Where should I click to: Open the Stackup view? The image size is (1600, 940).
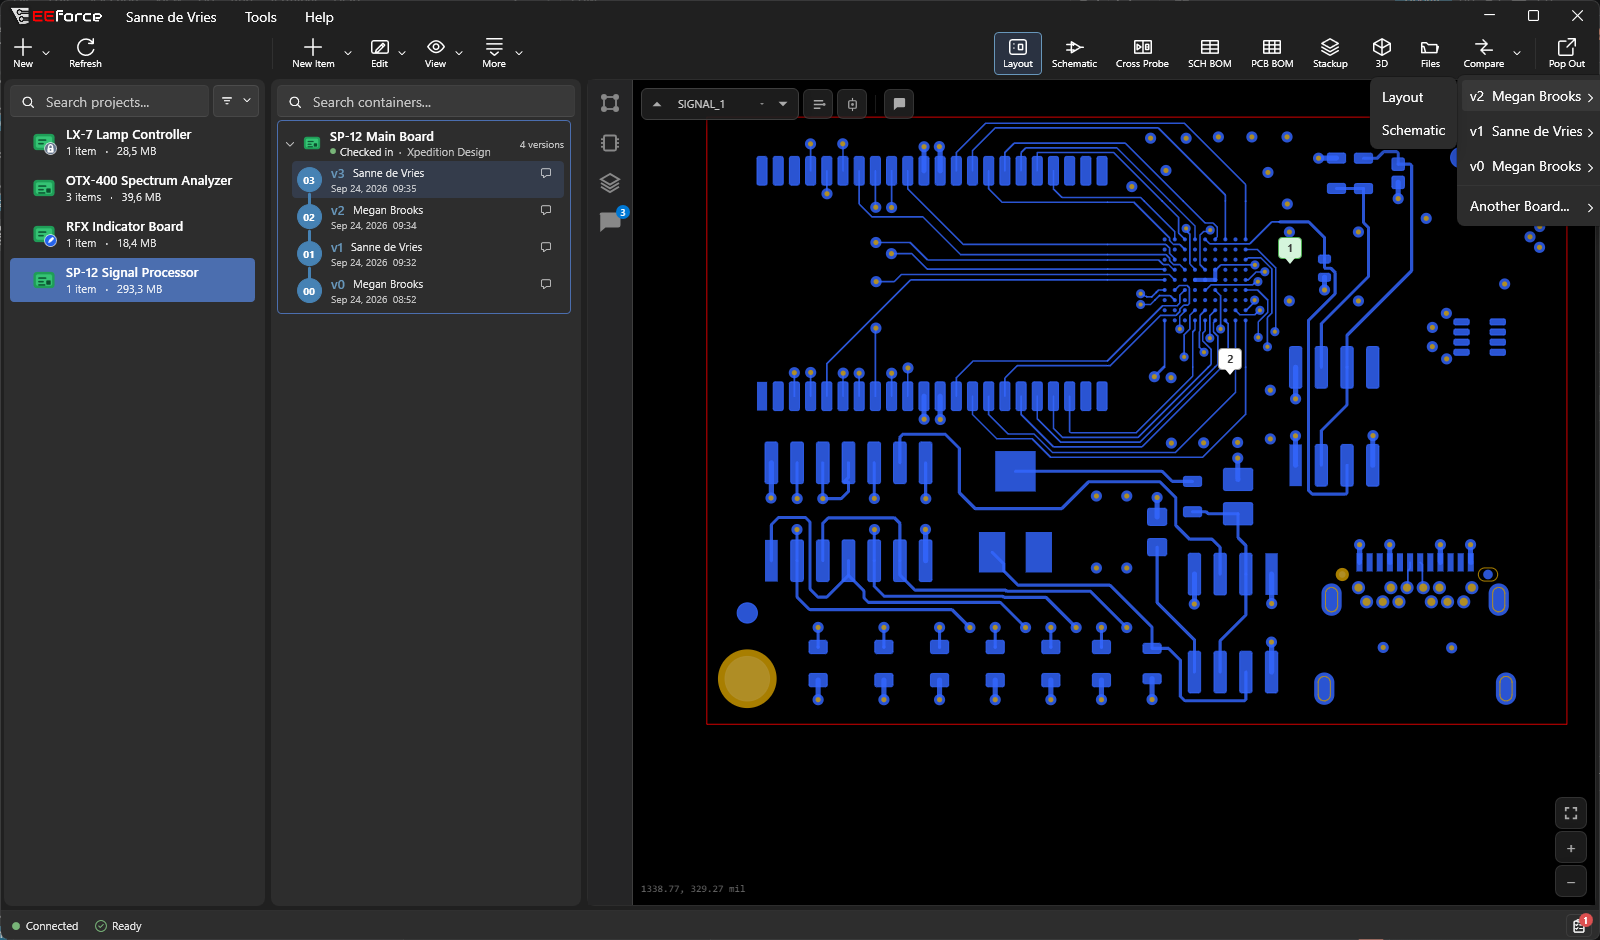(1330, 53)
